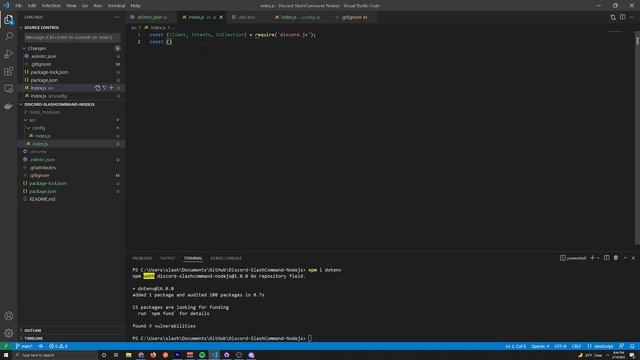Change indentation via Spaces: 4
Image resolution: width=640 pixels, height=360 pixels.
(540, 346)
